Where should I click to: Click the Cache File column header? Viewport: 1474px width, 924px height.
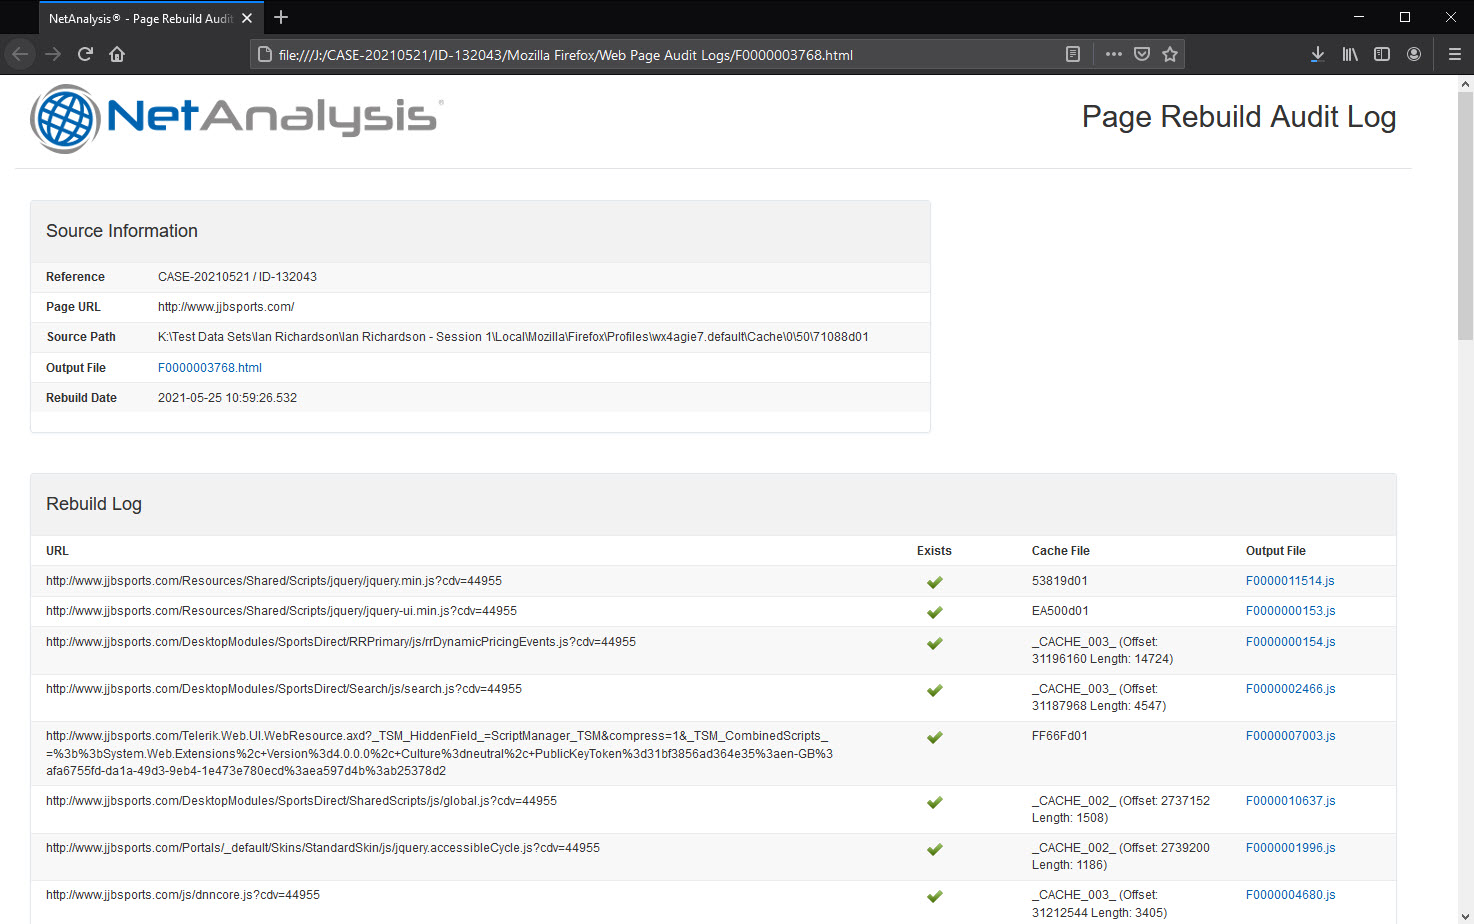(x=1061, y=551)
